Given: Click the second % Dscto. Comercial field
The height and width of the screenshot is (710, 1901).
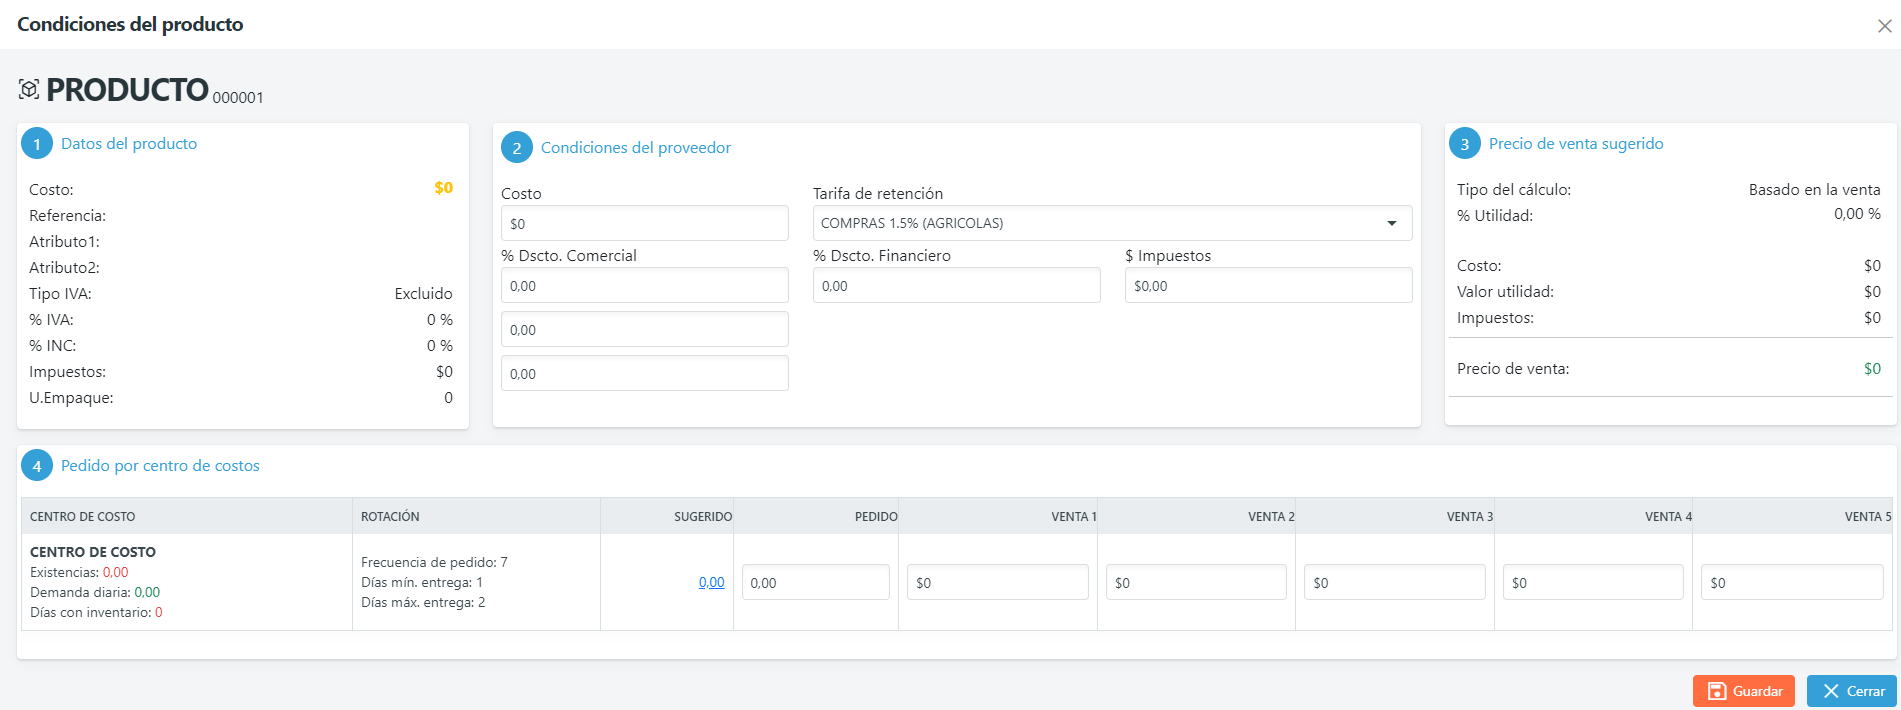Looking at the screenshot, I should [x=644, y=330].
